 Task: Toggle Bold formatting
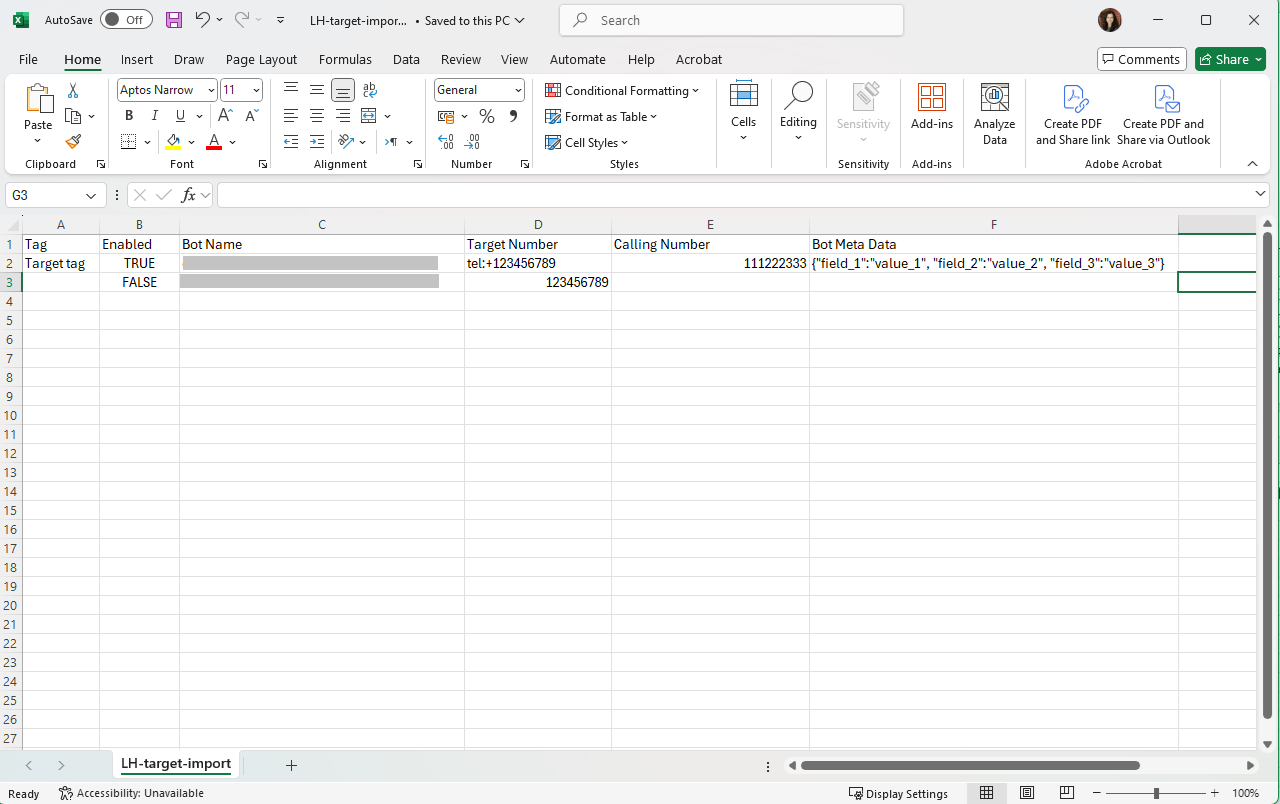tap(129, 116)
